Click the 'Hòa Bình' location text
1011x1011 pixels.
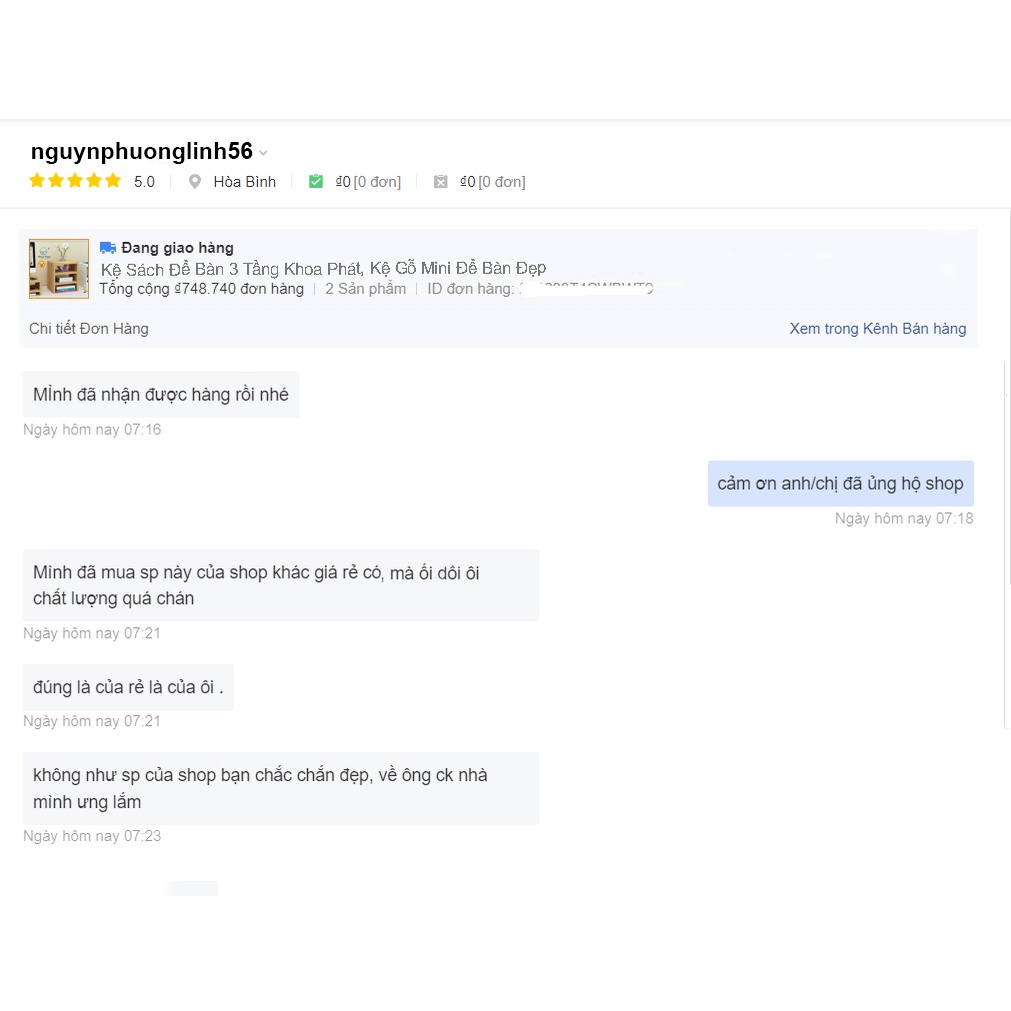[244, 182]
